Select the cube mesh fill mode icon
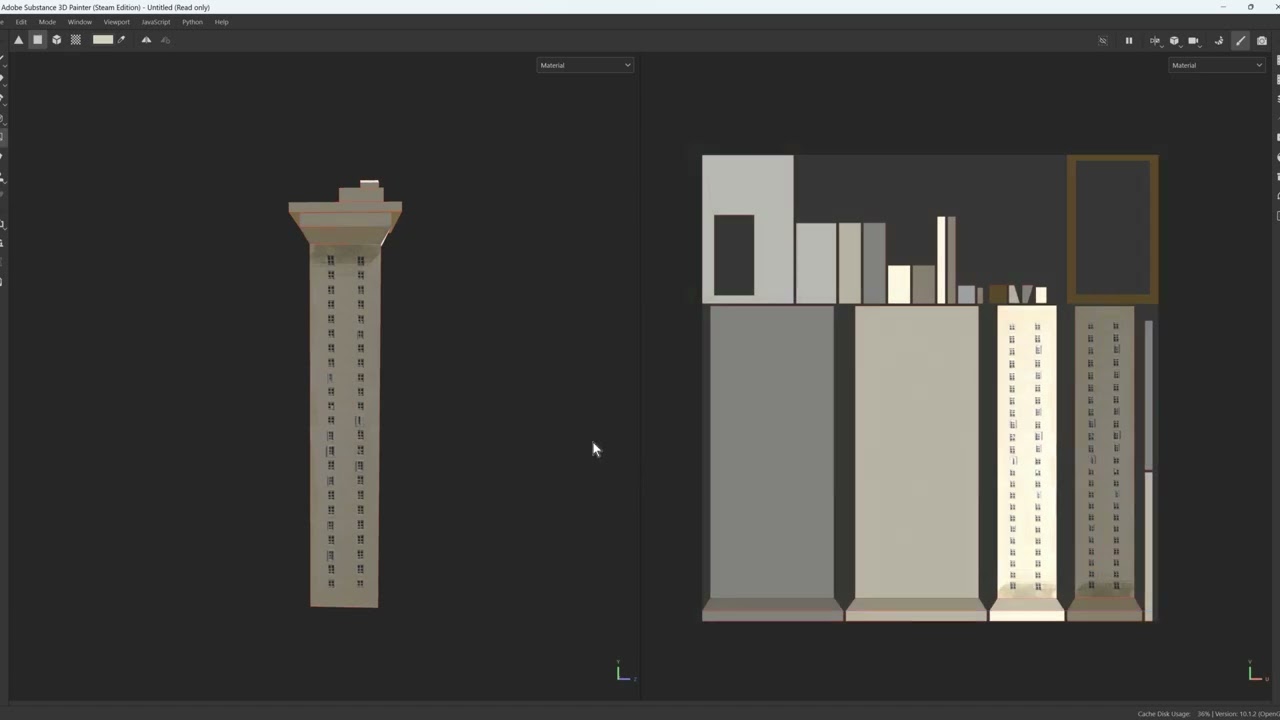The width and height of the screenshot is (1280, 720). coord(56,40)
